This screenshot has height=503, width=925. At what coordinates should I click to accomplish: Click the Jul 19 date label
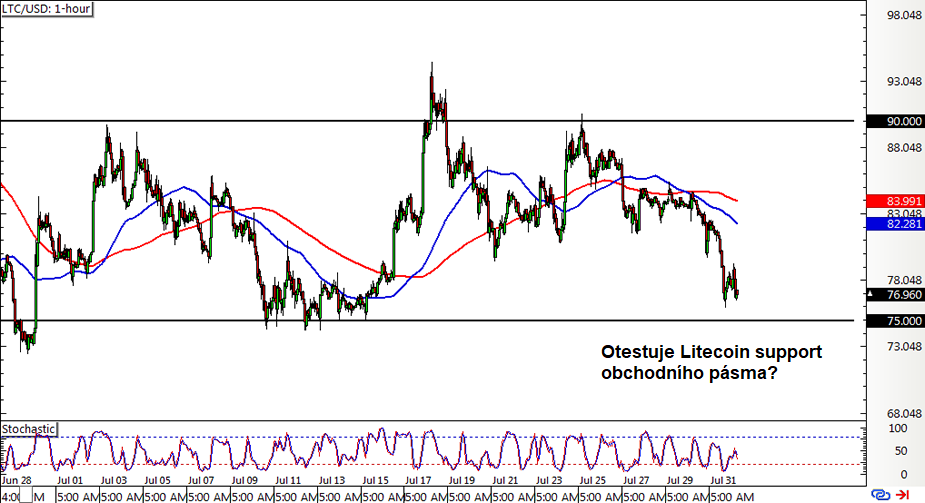(462, 481)
